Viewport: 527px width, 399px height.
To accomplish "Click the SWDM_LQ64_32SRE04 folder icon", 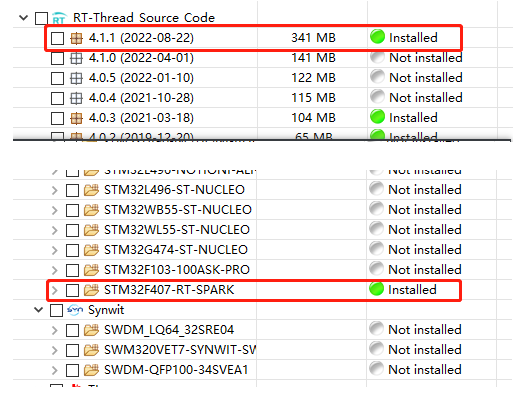I will tap(91, 330).
